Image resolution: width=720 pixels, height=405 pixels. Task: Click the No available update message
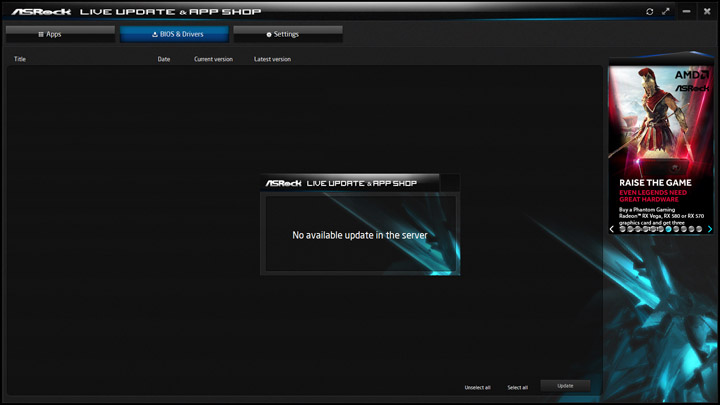(x=360, y=235)
